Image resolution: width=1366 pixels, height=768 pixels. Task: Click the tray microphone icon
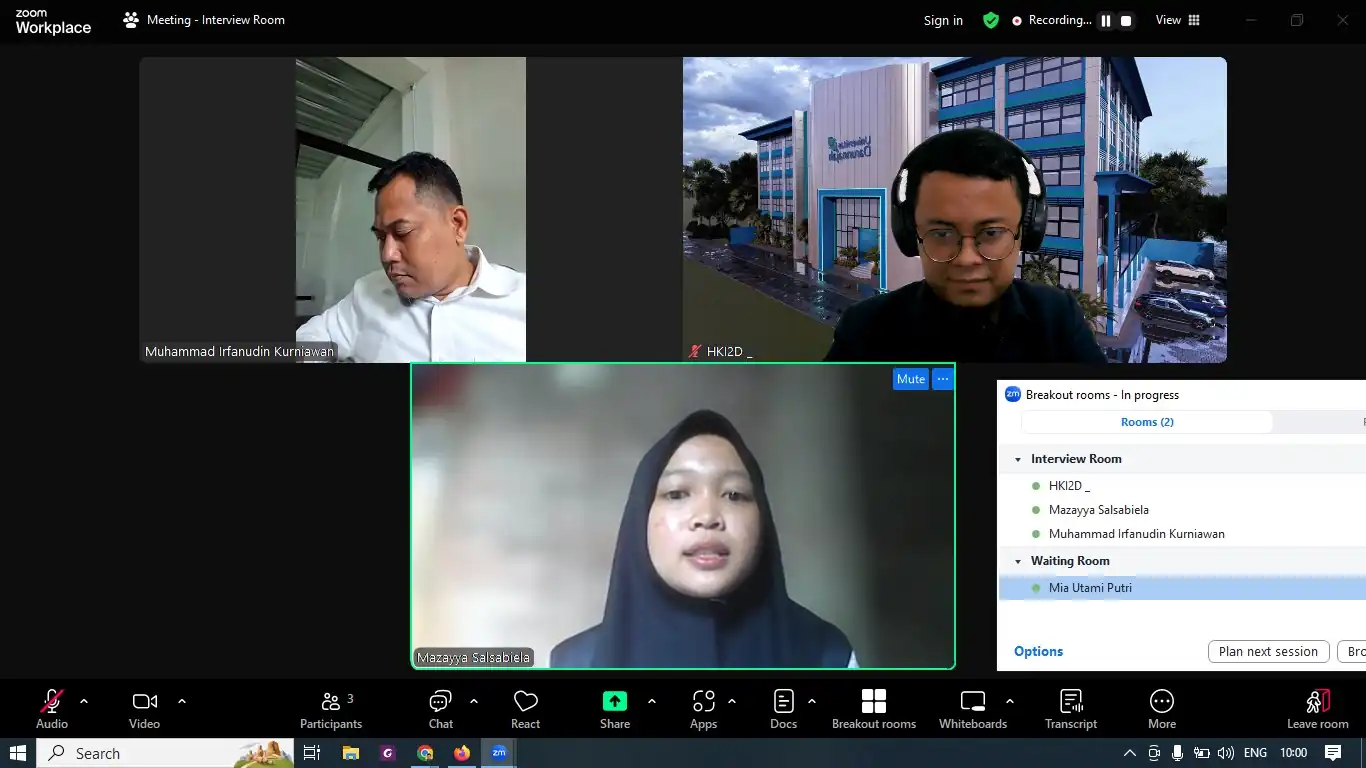[x=1178, y=753]
